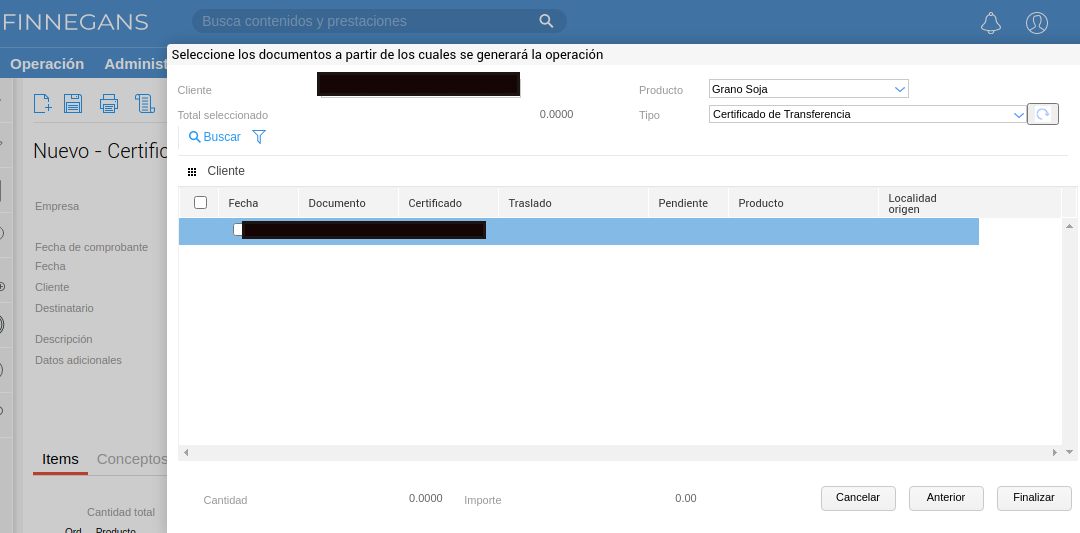Click the Cancelar button
This screenshot has height=533, width=1080.
(x=858, y=498)
